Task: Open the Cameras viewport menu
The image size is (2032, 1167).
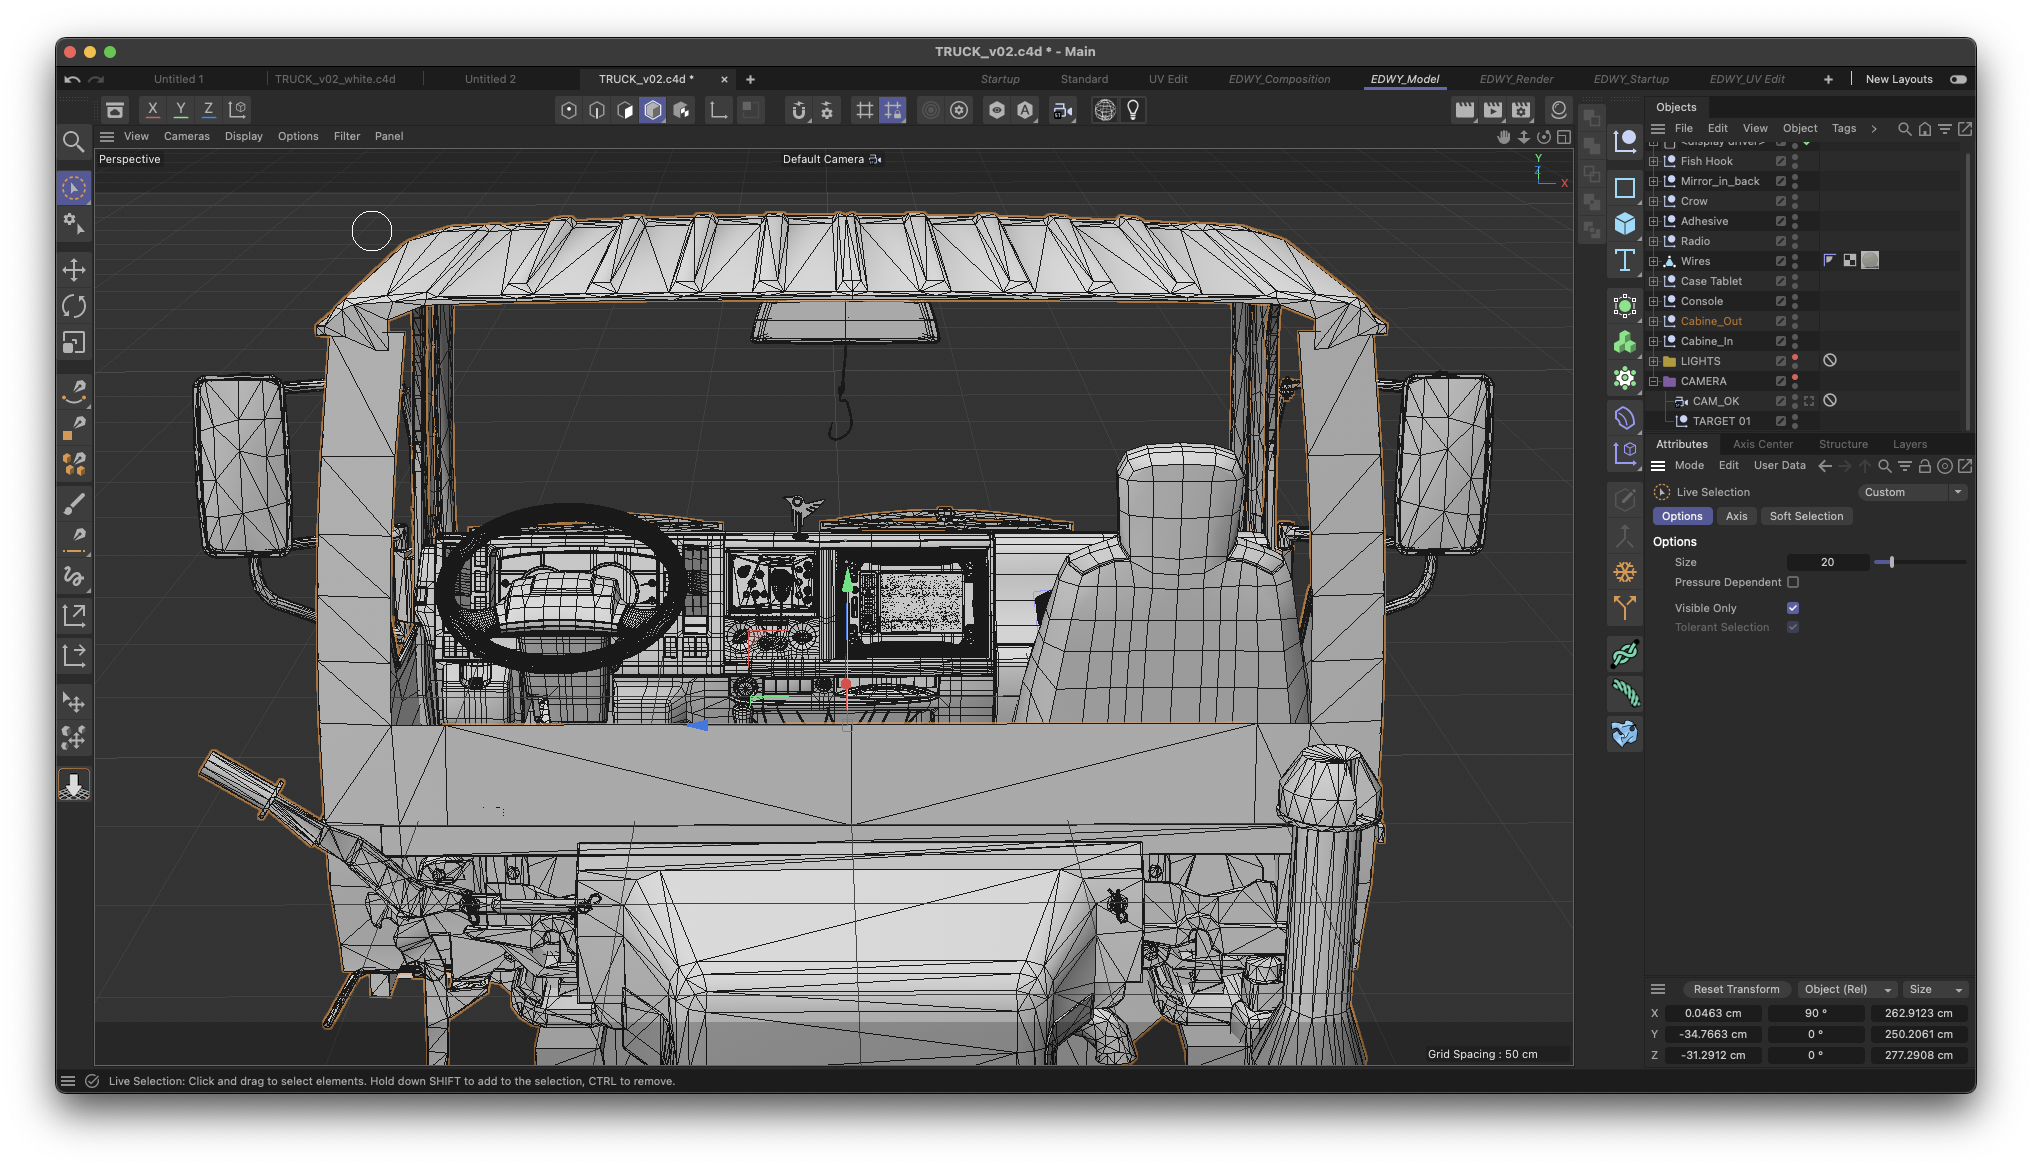Action: coord(186,136)
